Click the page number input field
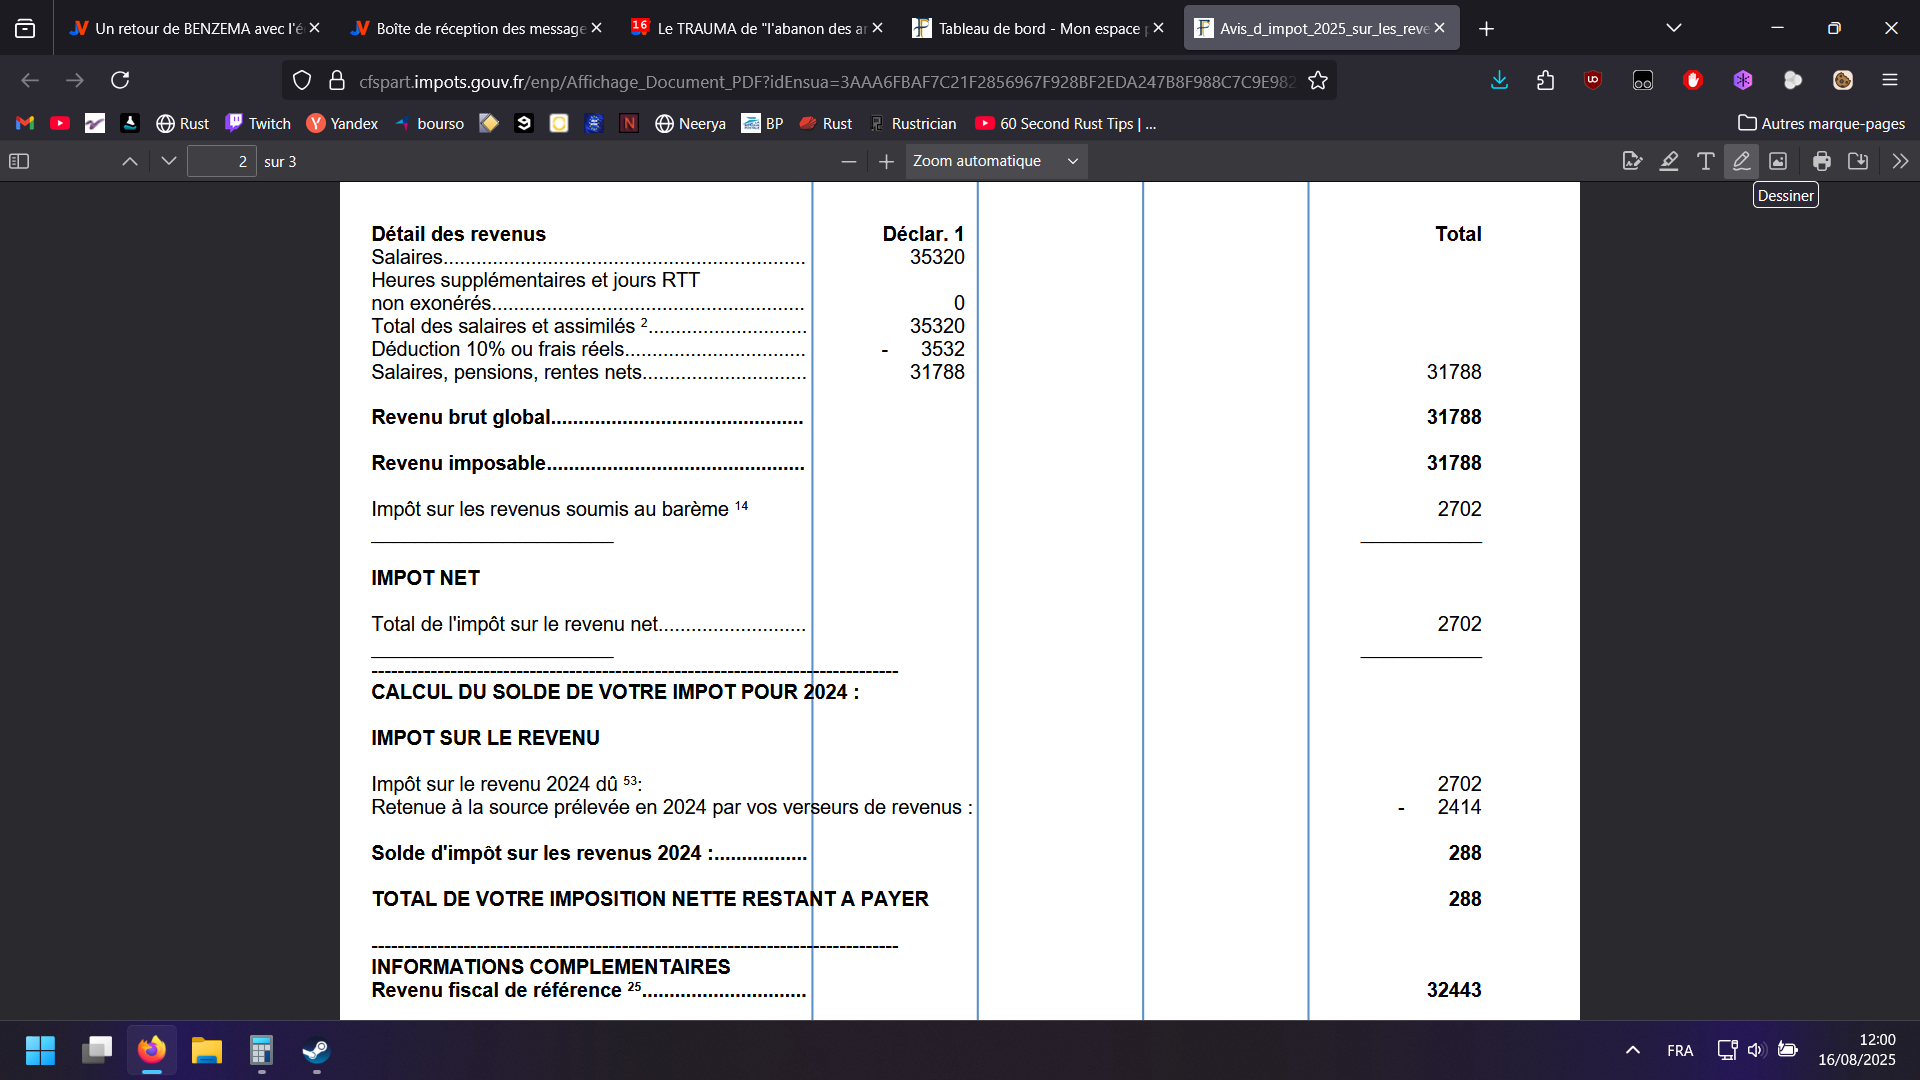 (x=222, y=161)
